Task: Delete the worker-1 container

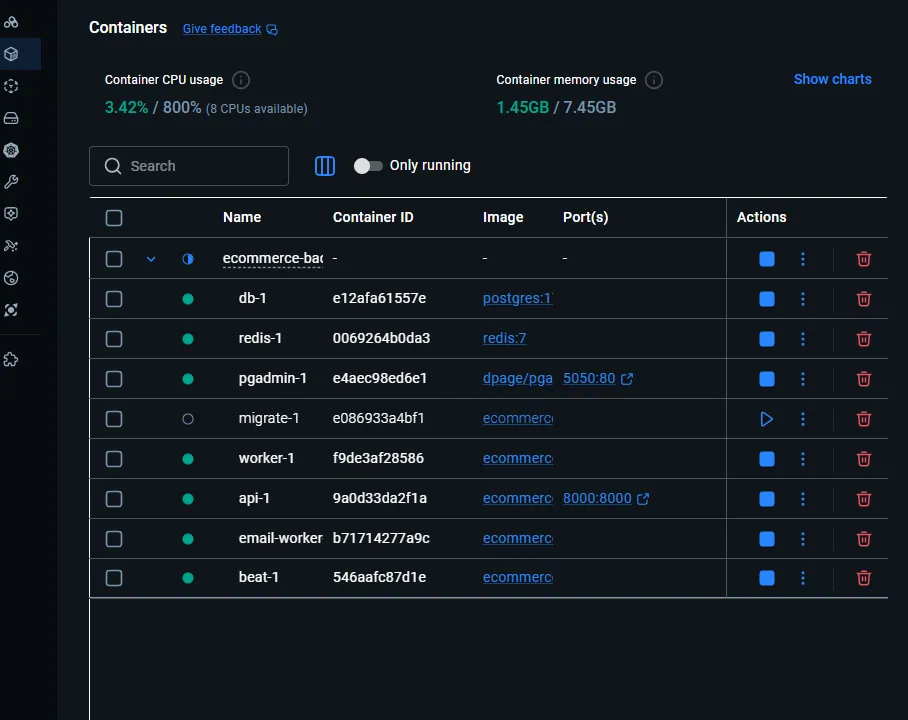Action: 863,459
